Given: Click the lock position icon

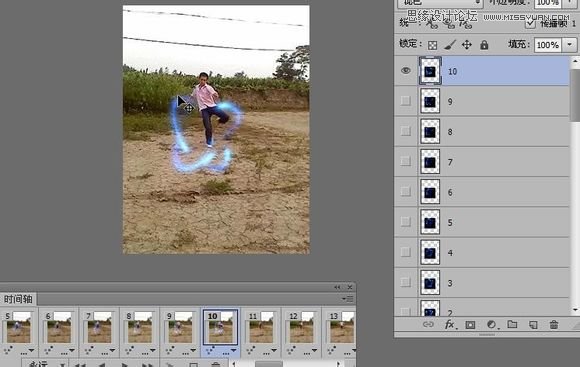Looking at the screenshot, I should point(466,45).
